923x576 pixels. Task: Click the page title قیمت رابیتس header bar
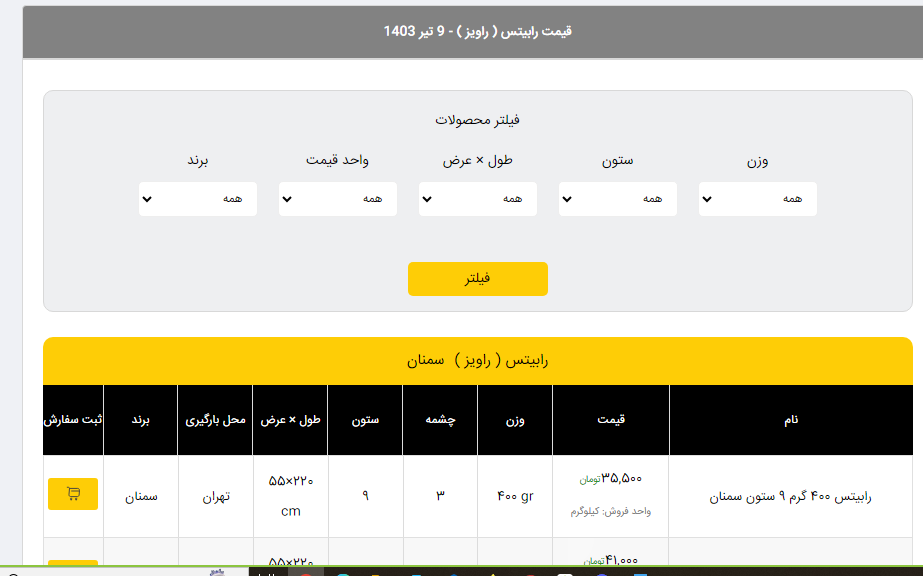[x=477, y=31]
